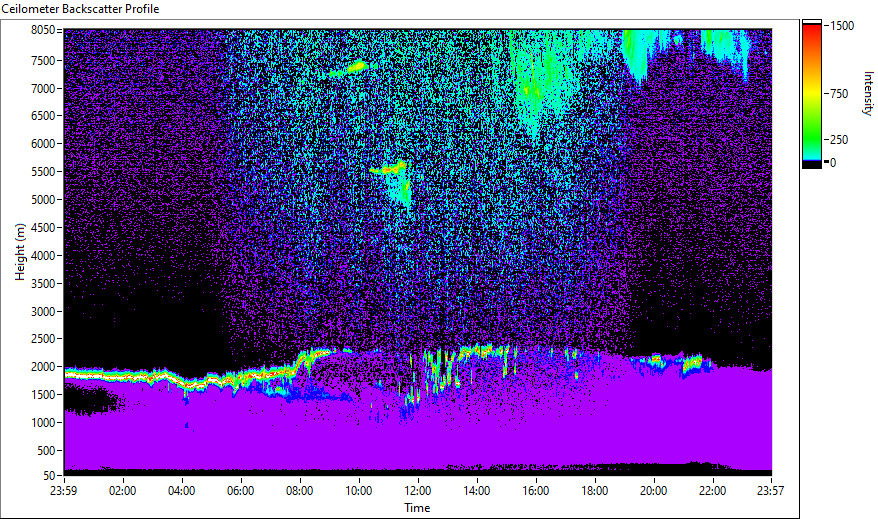
Task: Click the 4000 height tick label
Action: (43, 256)
